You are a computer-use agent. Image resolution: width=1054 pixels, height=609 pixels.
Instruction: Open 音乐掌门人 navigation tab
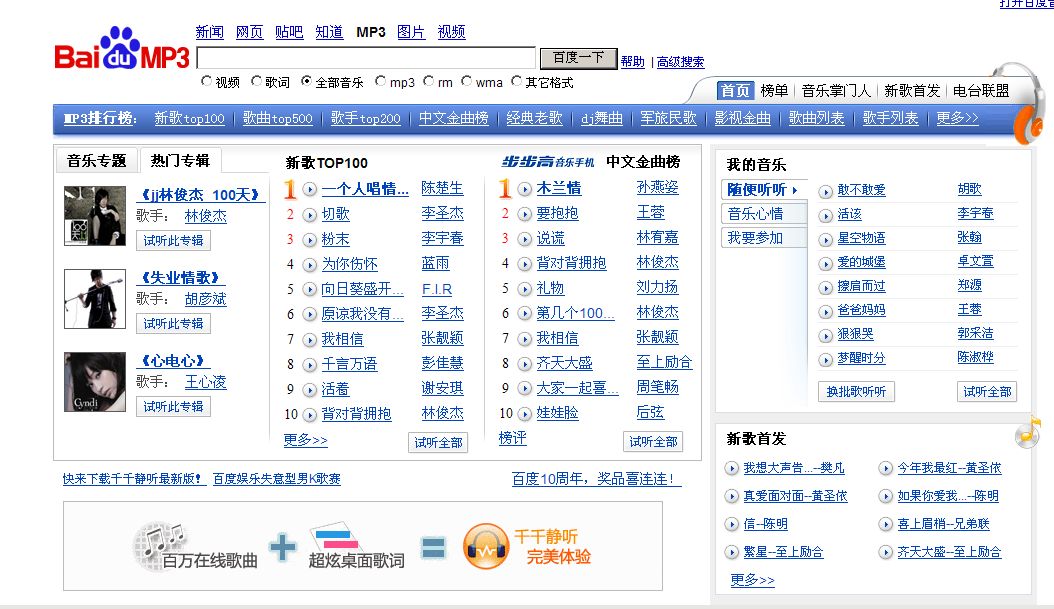pyautogui.click(x=836, y=91)
